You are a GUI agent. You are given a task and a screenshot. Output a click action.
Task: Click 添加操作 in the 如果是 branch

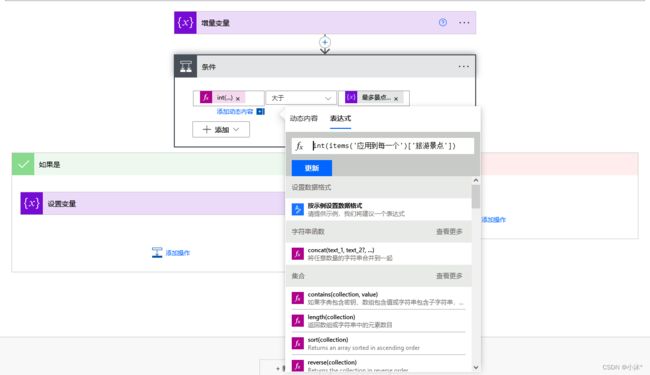[171, 252]
